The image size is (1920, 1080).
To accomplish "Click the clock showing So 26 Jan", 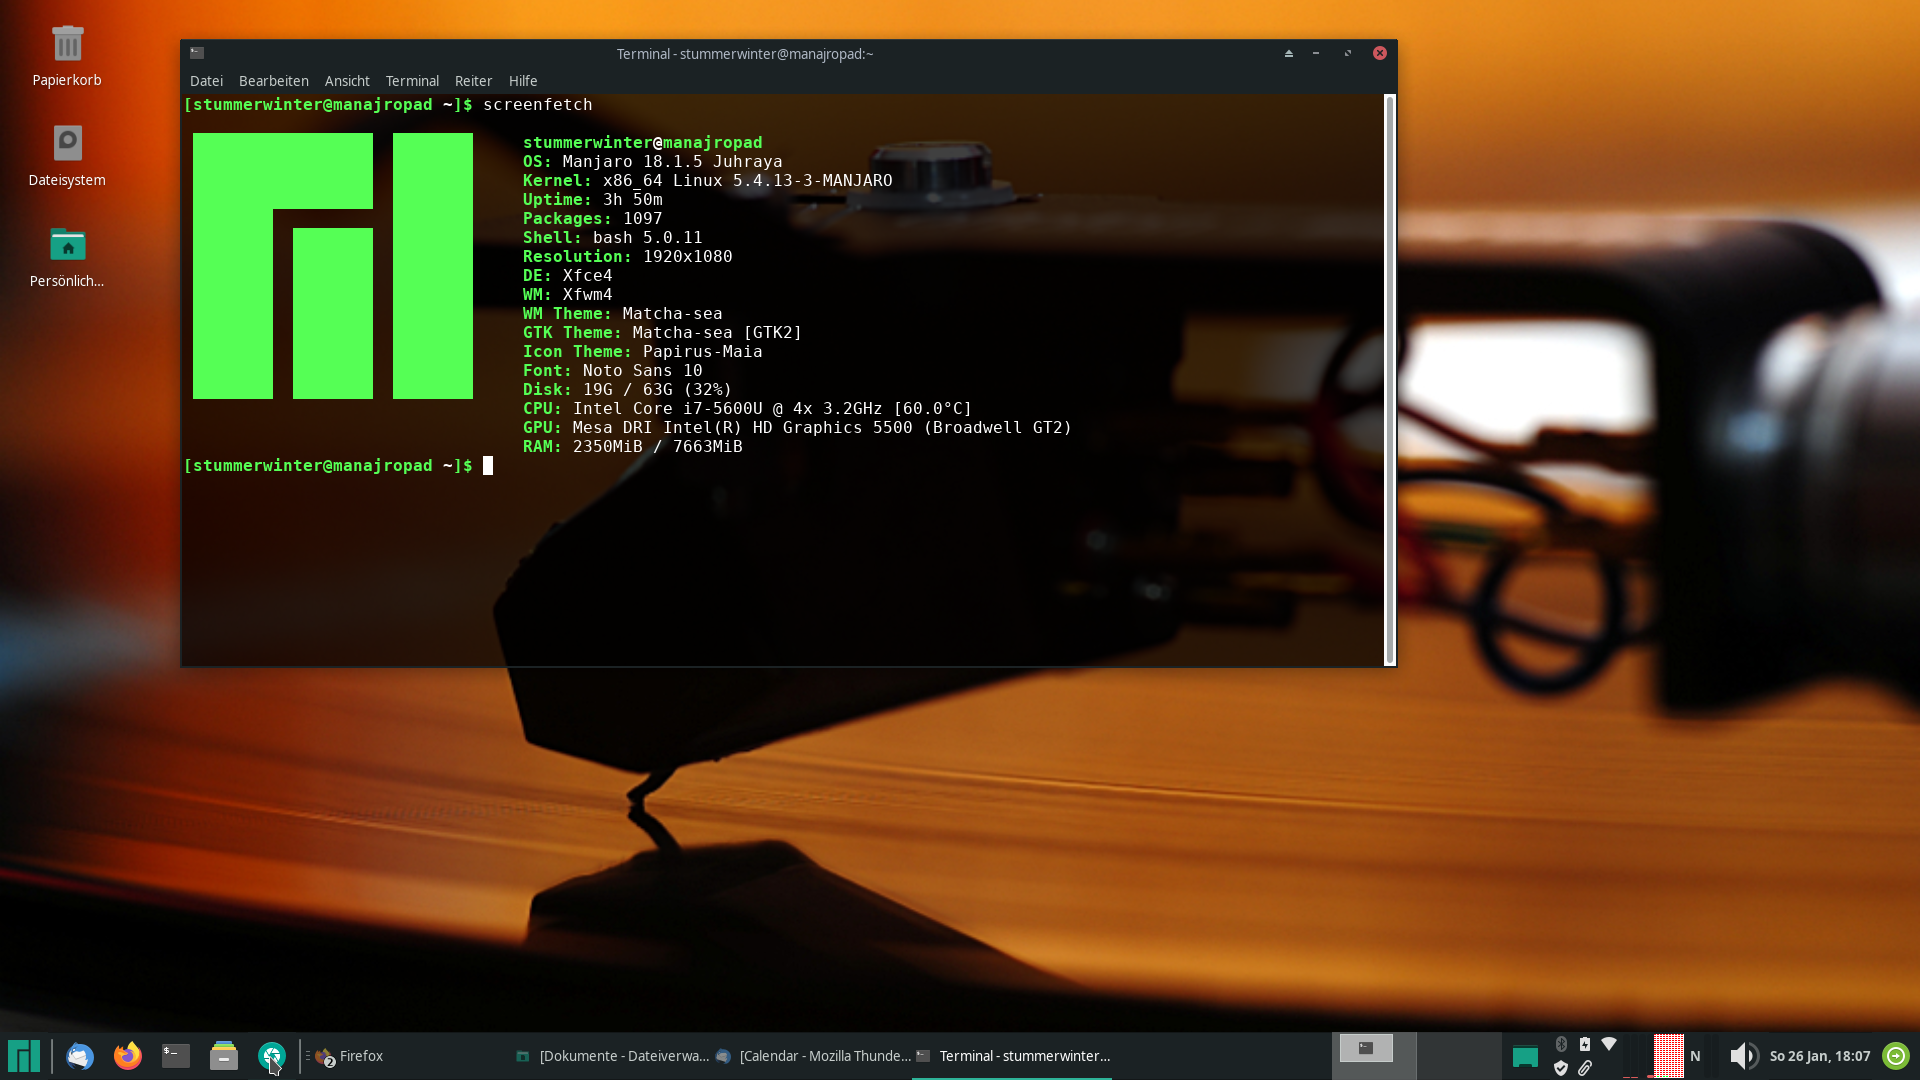I will click(1819, 1056).
